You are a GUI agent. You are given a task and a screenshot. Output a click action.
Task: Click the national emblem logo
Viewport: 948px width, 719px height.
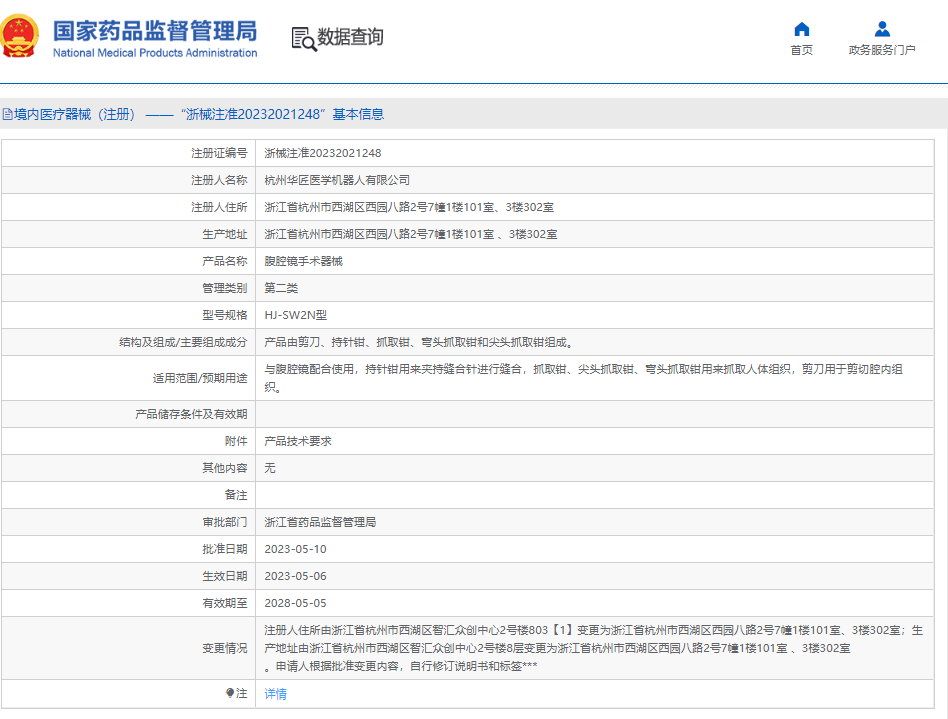coord(19,36)
